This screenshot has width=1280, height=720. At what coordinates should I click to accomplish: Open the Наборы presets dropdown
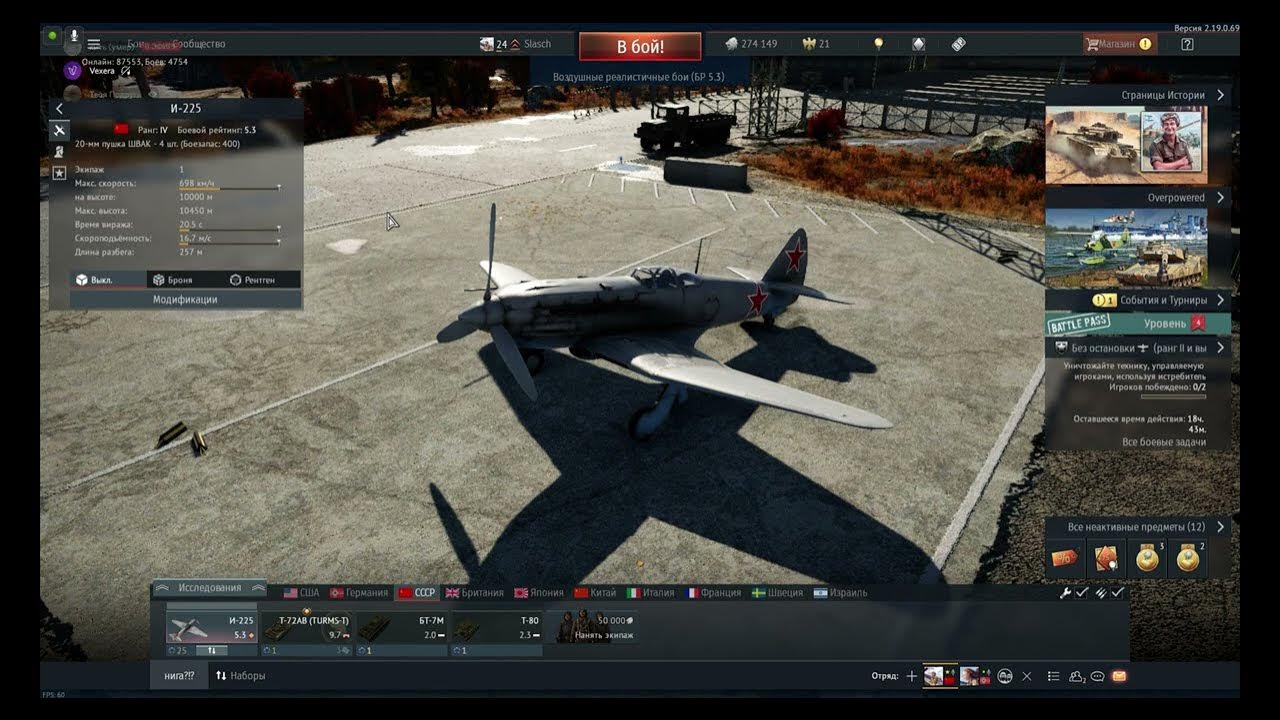click(x=241, y=676)
